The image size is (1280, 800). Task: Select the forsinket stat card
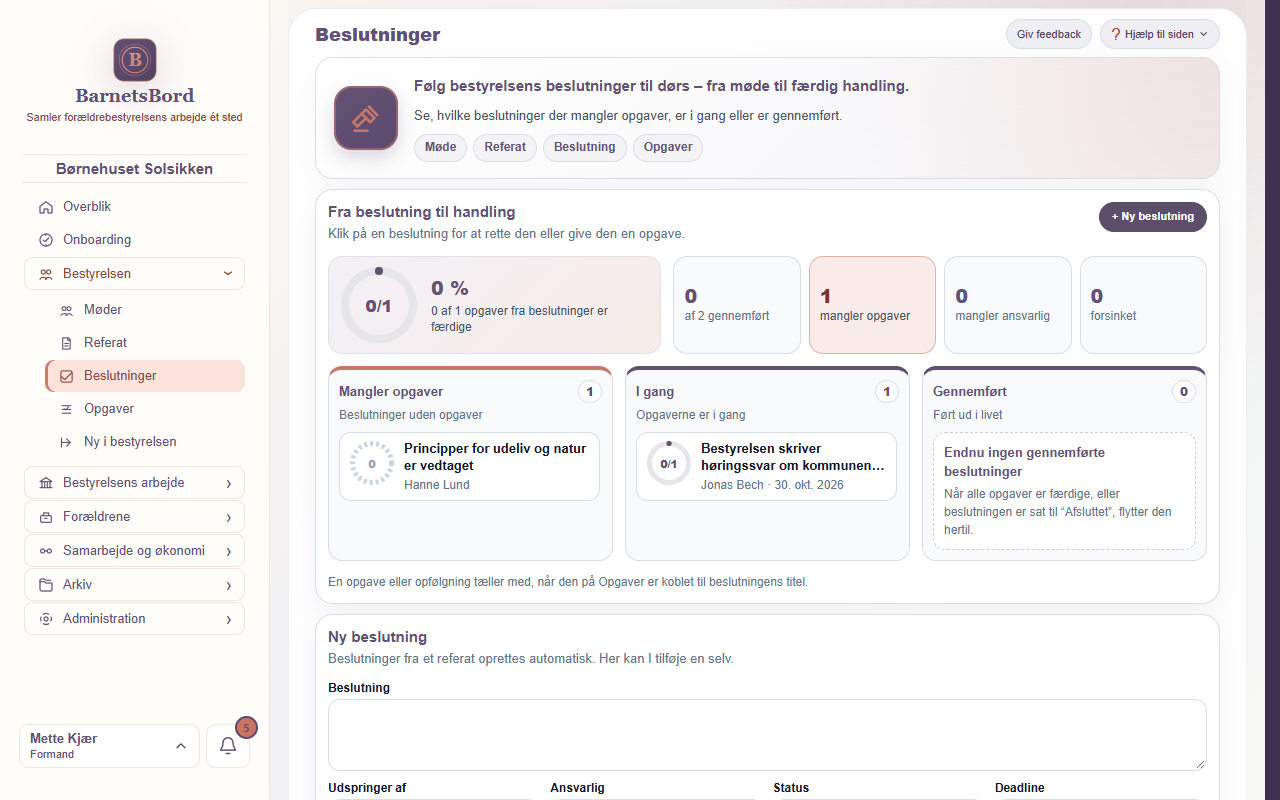(x=1143, y=305)
